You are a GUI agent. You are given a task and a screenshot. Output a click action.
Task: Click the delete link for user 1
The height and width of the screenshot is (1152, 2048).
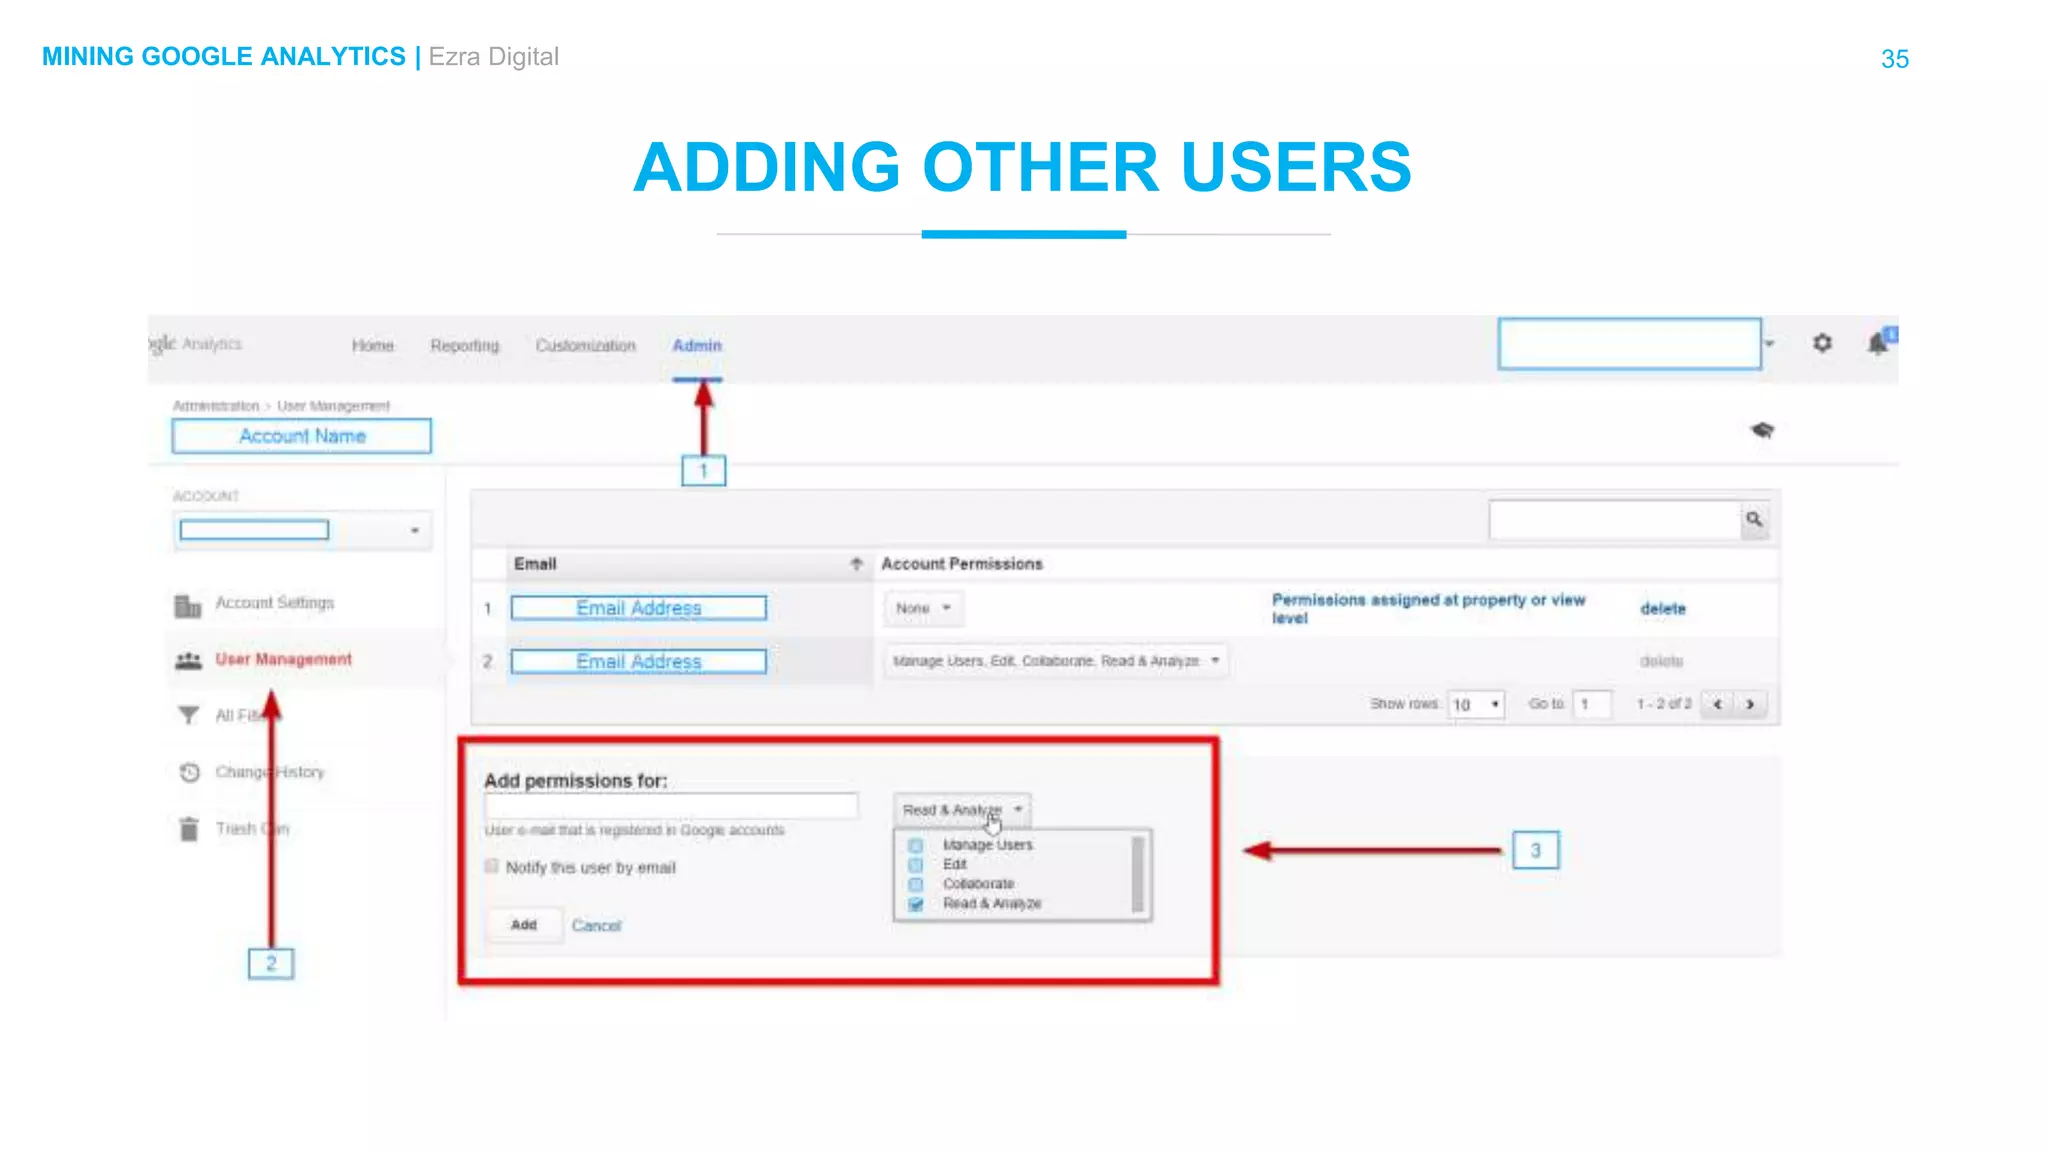point(1663,609)
